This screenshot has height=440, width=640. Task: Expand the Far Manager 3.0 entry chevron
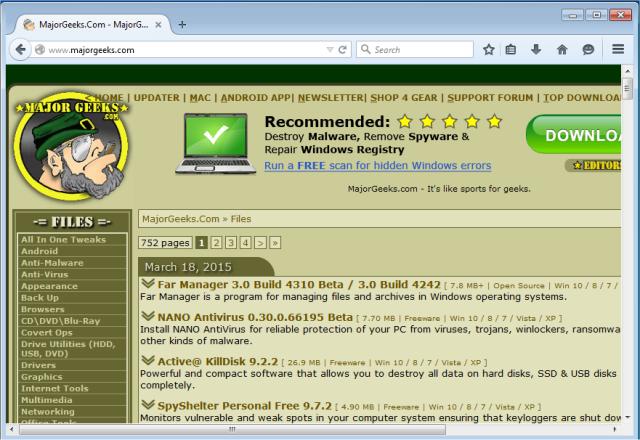coord(148,283)
